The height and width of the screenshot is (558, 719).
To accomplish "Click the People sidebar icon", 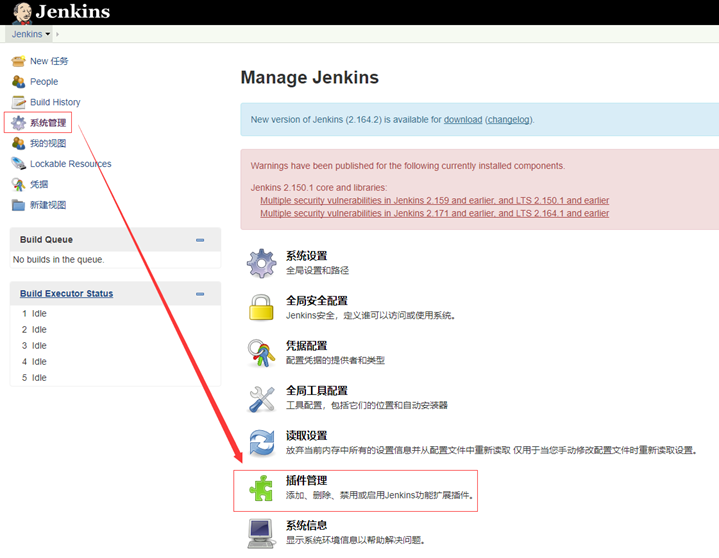I will click(18, 82).
